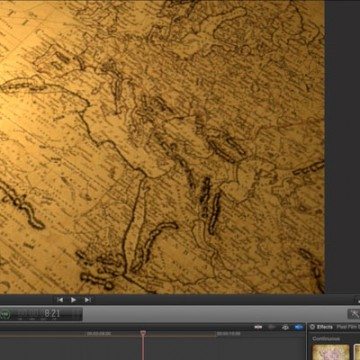Toggle audio skimming in the timeline

tap(272, 327)
